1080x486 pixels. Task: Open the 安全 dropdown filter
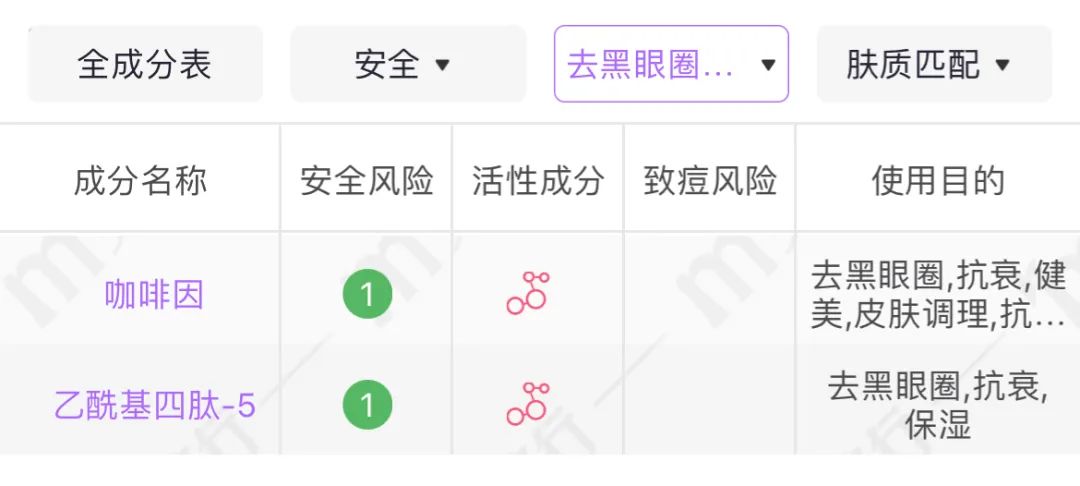pyautogui.click(x=408, y=64)
